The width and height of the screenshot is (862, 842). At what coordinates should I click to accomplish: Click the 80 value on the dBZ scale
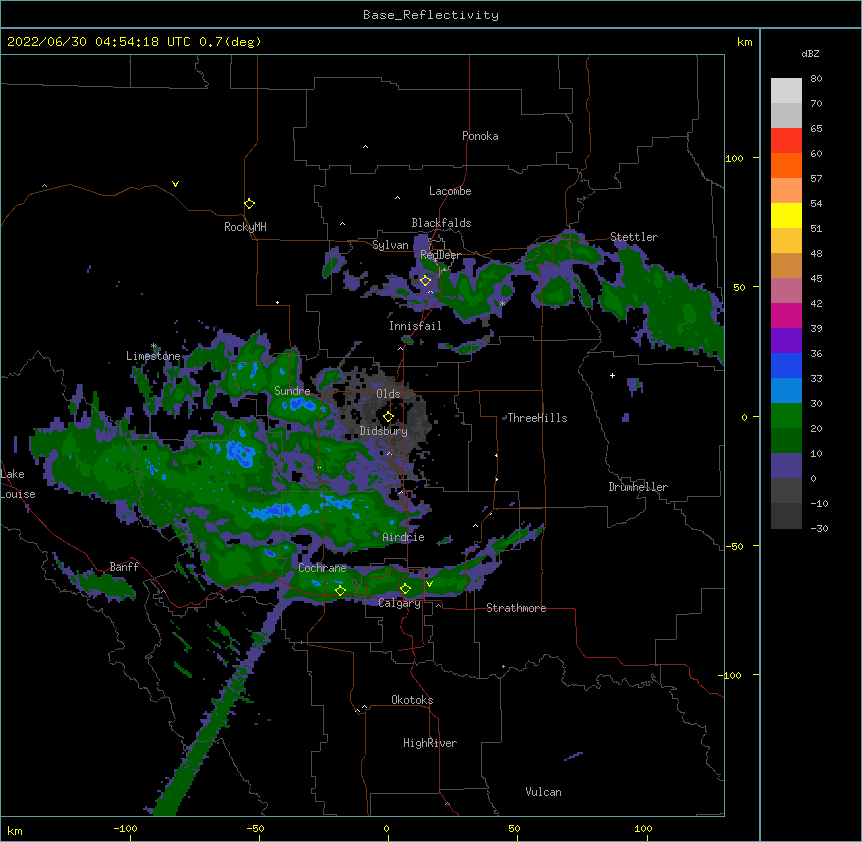816,79
